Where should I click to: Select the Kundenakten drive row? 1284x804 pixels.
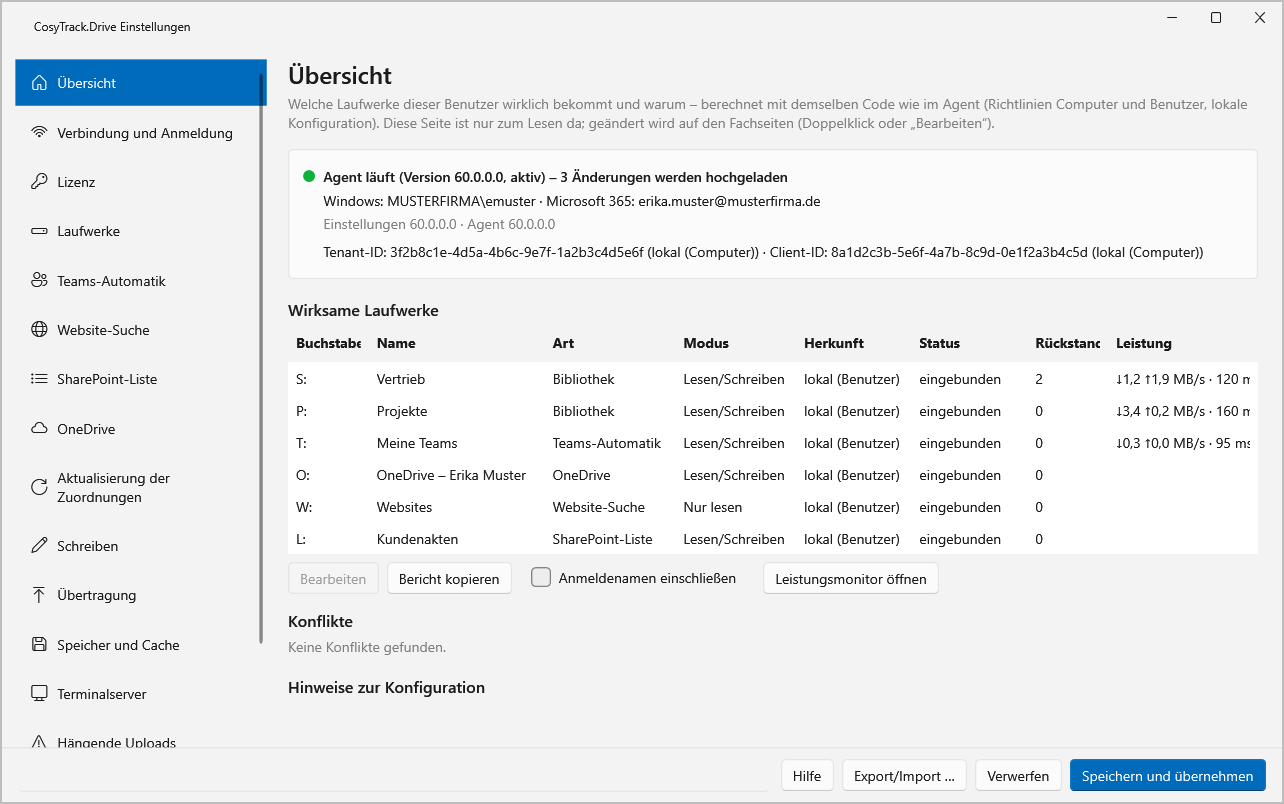point(772,539)
